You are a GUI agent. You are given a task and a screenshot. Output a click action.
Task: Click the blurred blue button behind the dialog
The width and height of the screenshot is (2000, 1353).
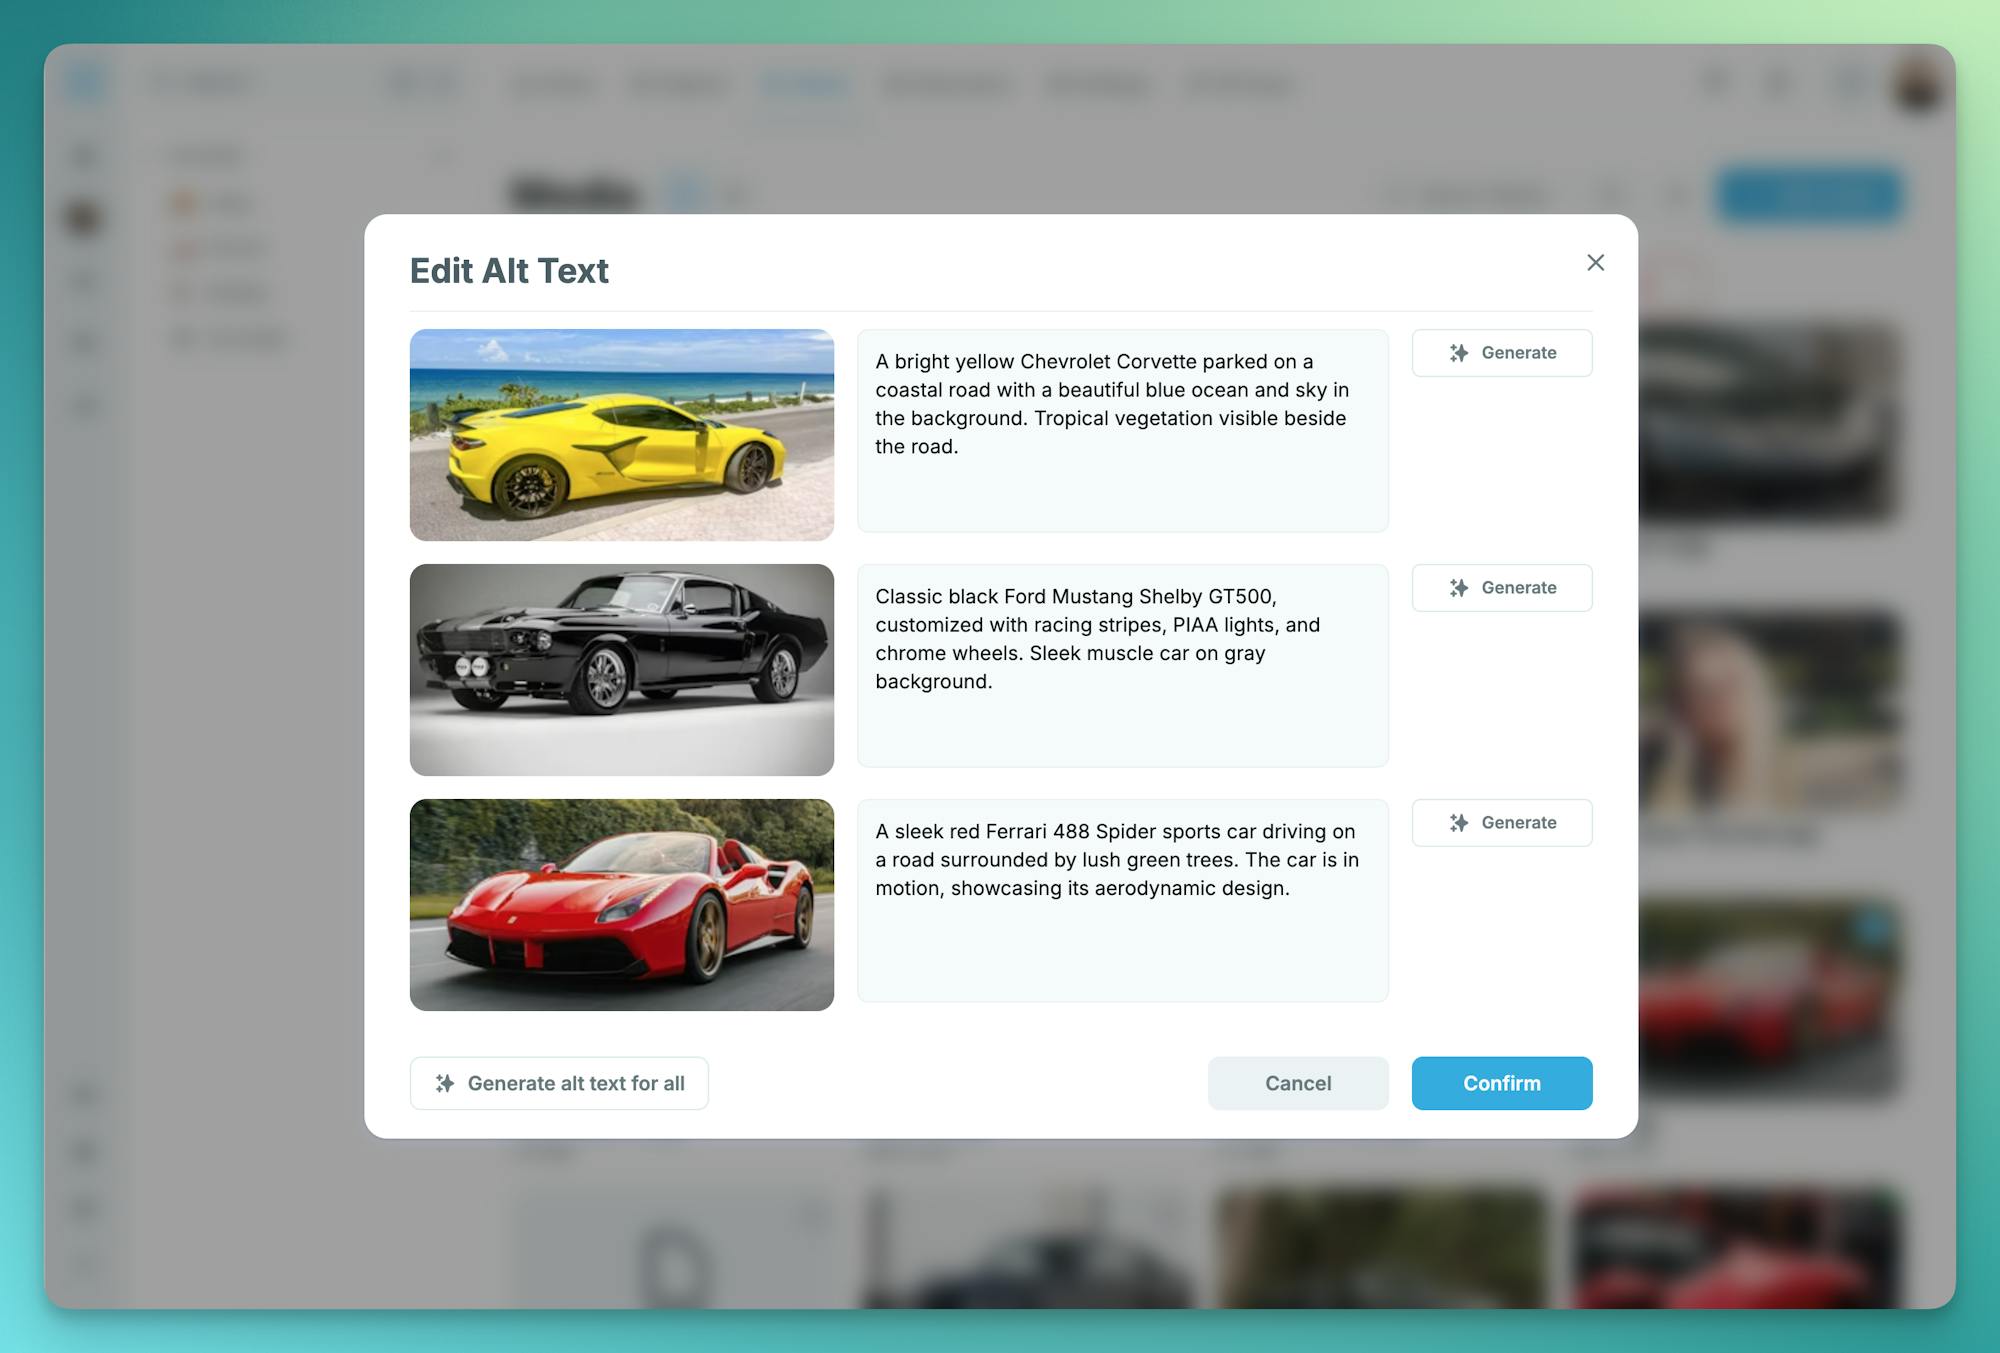pyautogui.click(x=1808, y=194)
